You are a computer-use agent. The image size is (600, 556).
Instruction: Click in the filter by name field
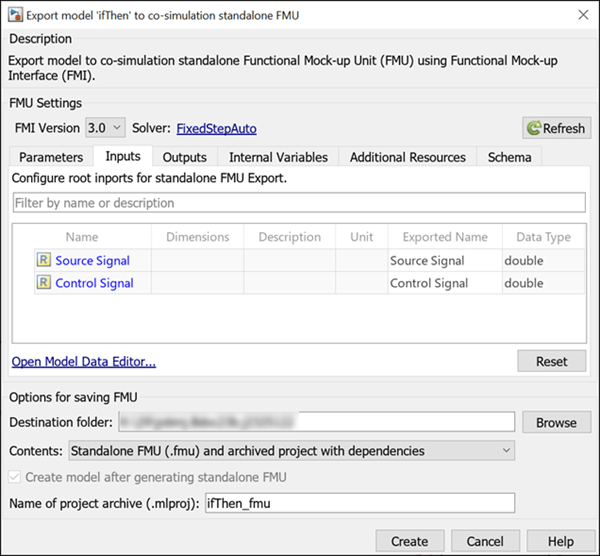pyautogui.click(x=298, y=203)
